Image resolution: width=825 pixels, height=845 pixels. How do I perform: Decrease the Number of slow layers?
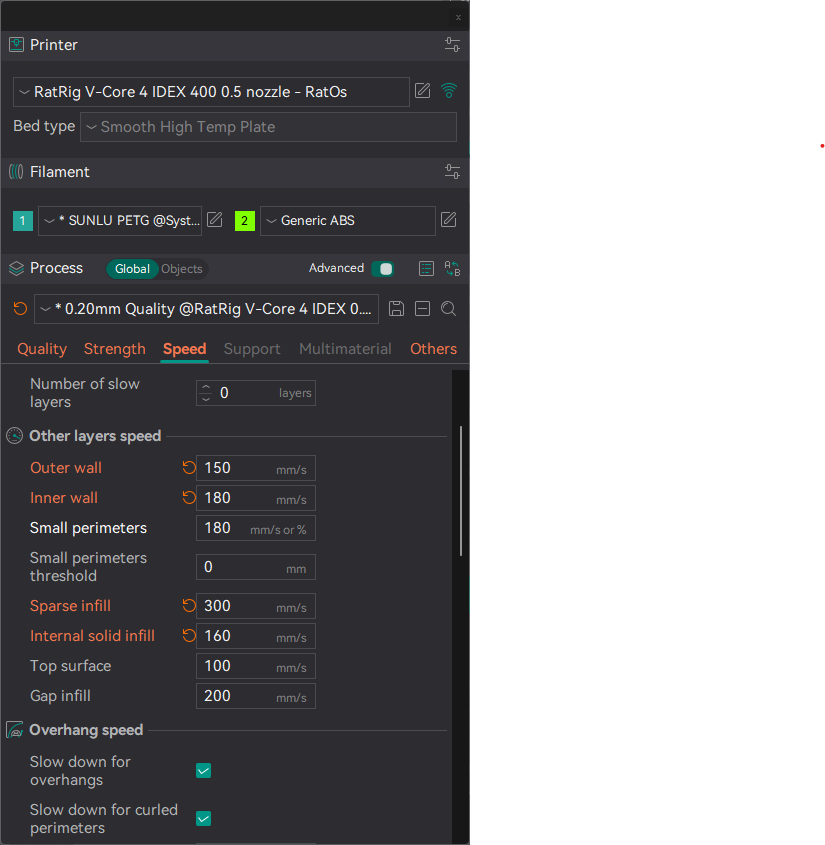206,399
